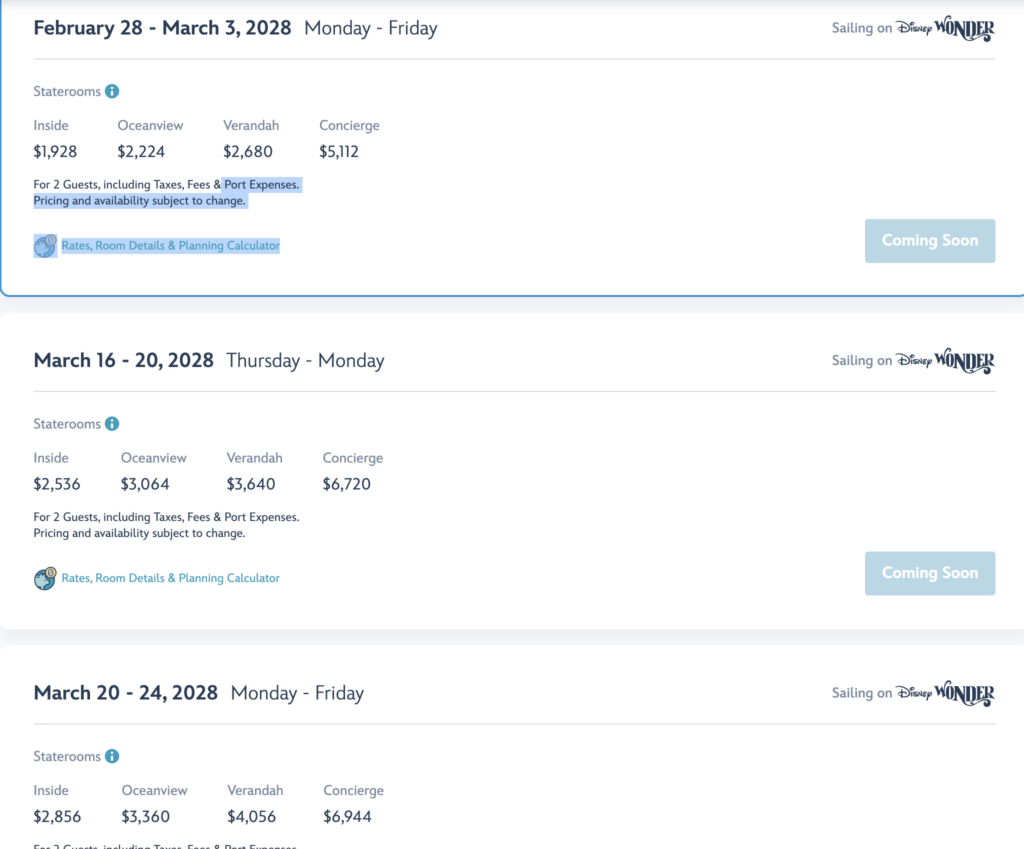The image size is (1024, 849).
Task: Select Verandah $2,680 stateroom price
Action: tap(248, 152)
